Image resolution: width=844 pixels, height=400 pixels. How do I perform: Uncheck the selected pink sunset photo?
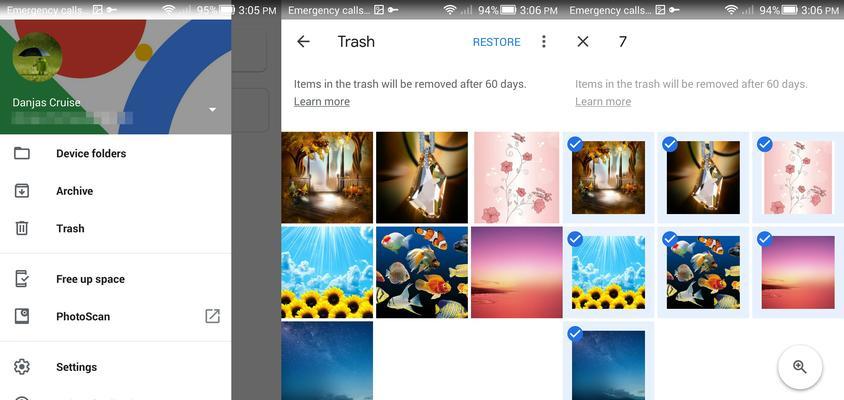[765, 239]
